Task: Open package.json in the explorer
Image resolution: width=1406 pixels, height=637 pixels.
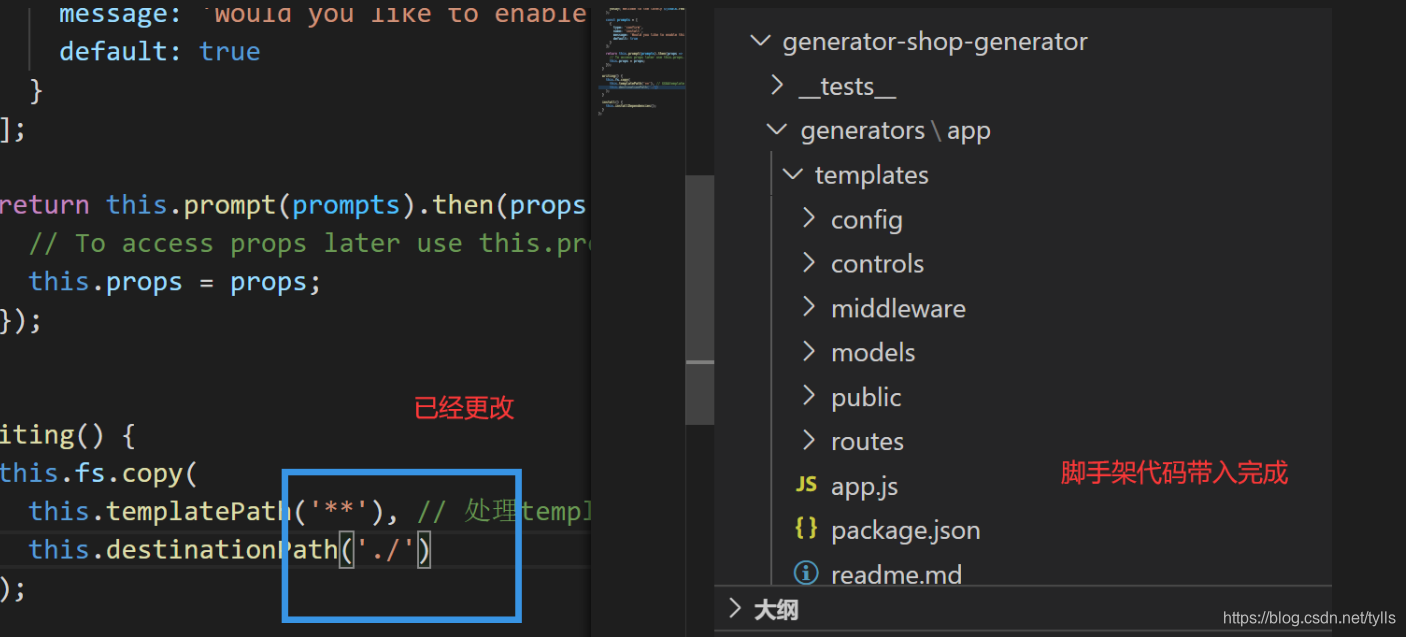Action: (906, 530)
